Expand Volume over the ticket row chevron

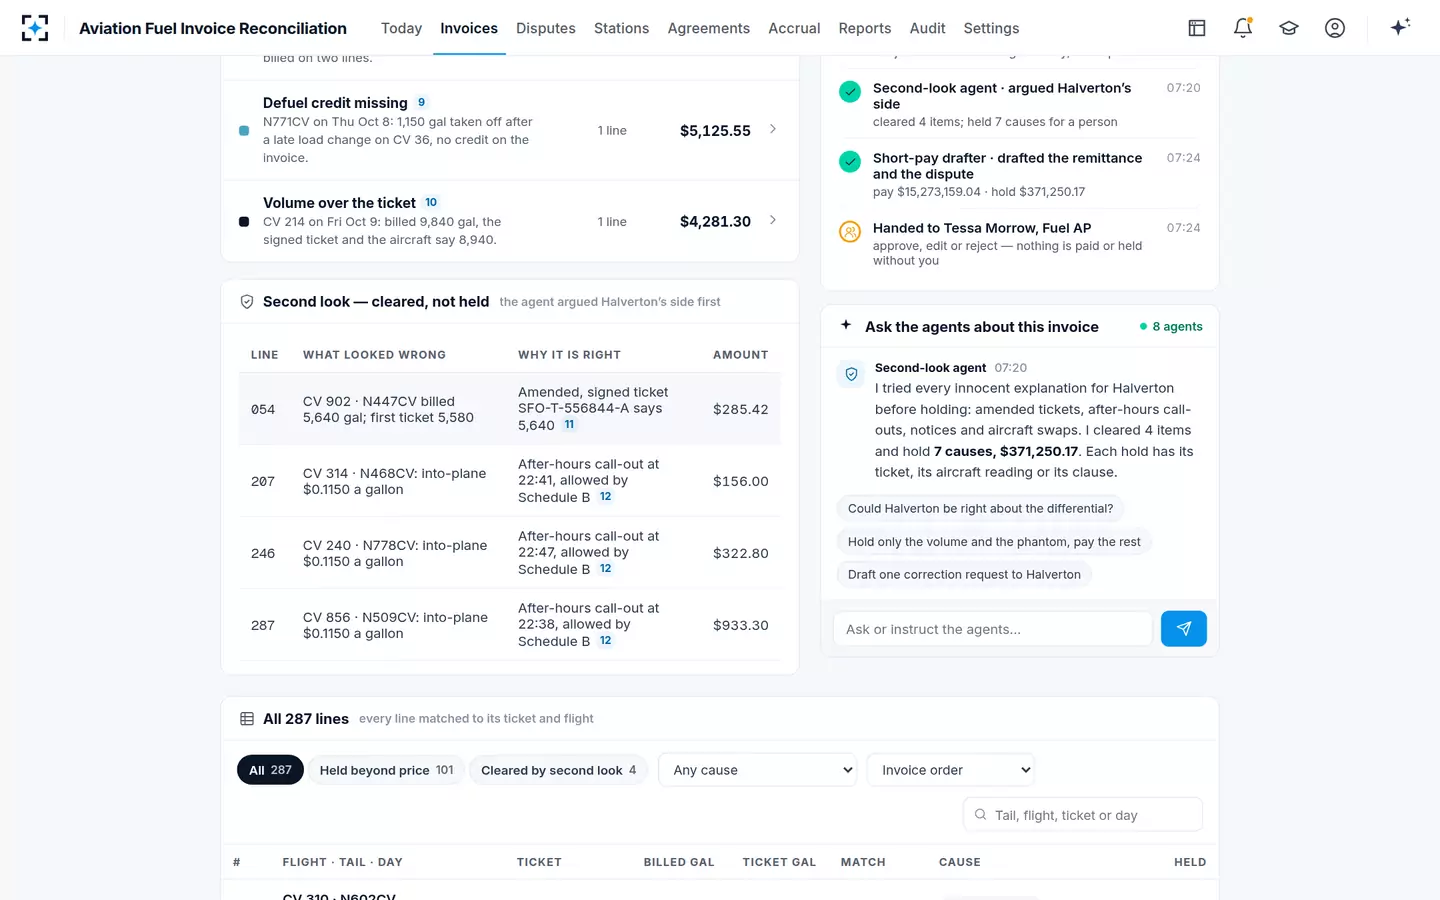(x=773, y=220)
